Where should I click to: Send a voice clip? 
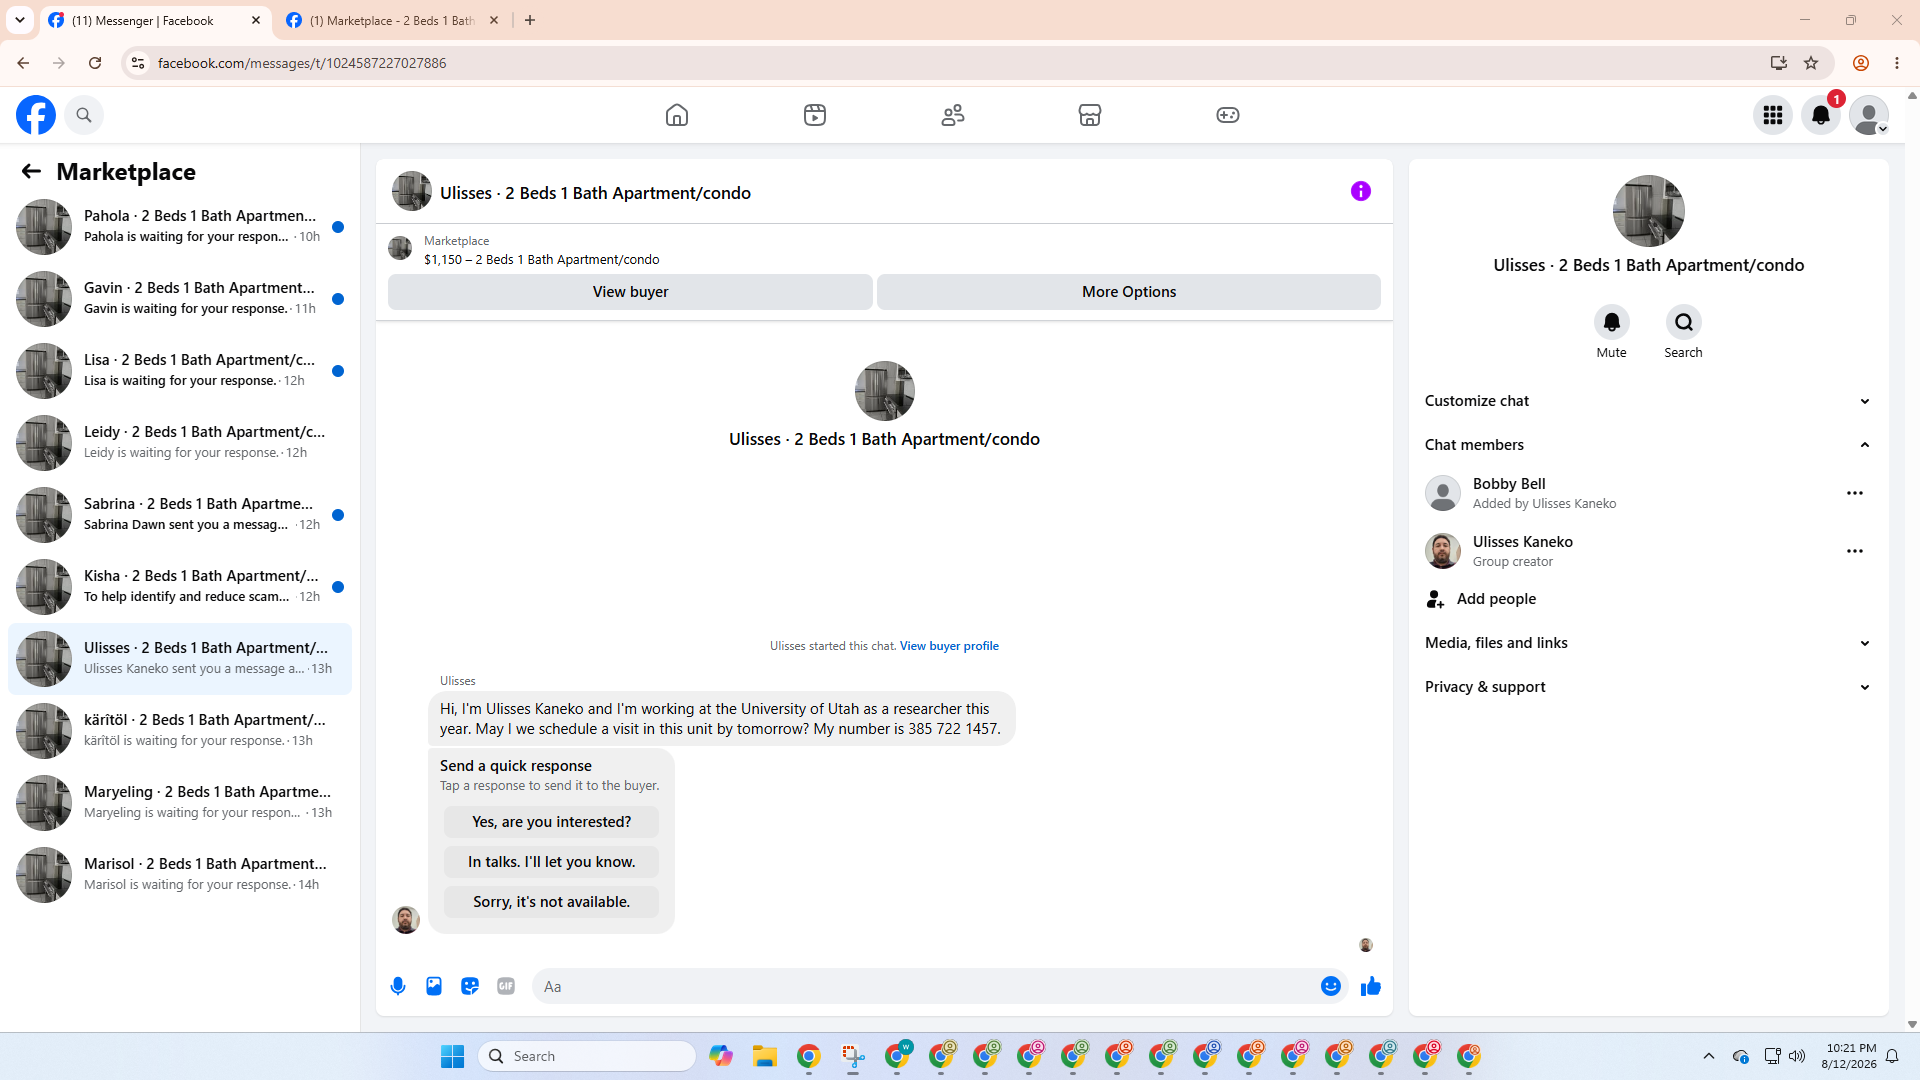click(398, 986)
